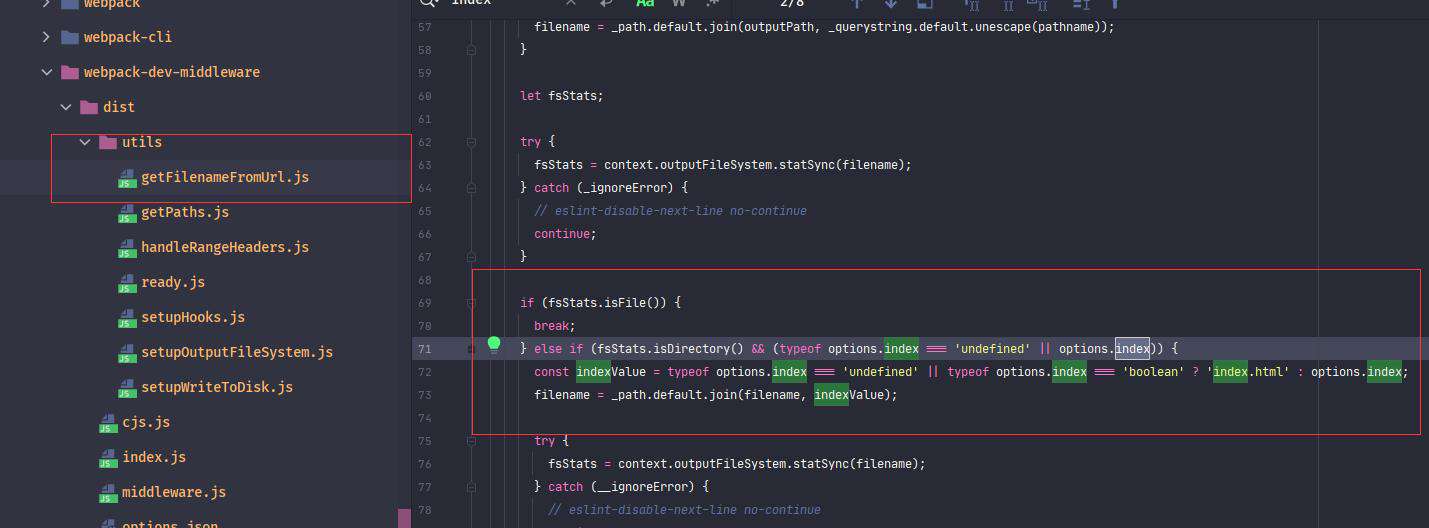
Task: Click the JS file icon of getPaths.js
Action: [x=127, y=213]
